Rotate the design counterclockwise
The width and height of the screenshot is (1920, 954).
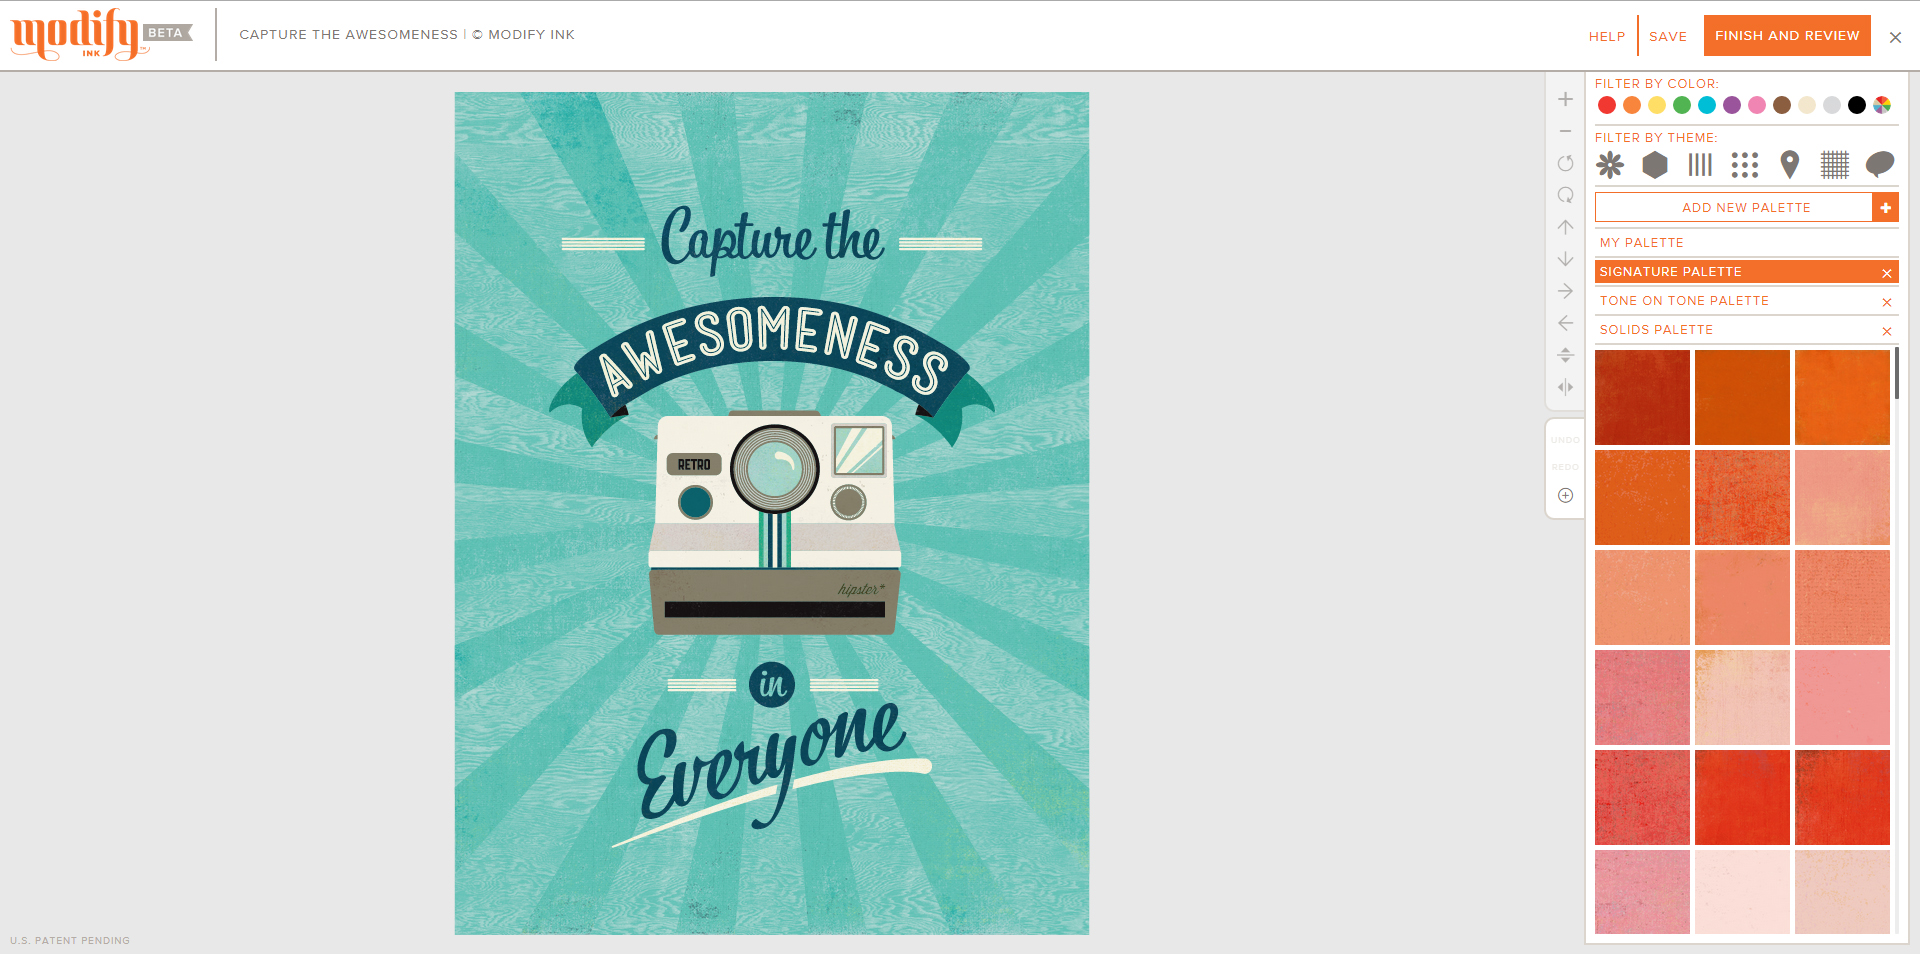click(1566, 163)
